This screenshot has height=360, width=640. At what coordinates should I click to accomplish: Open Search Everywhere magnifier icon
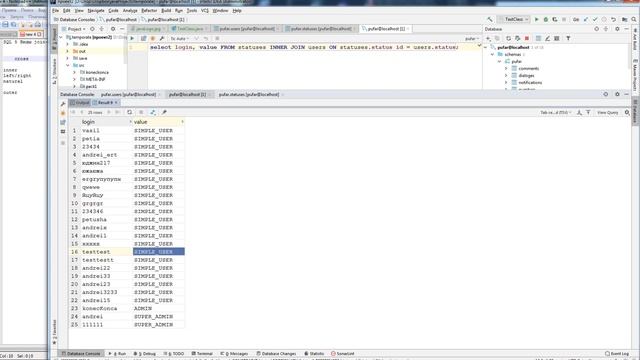click(634, 19)
